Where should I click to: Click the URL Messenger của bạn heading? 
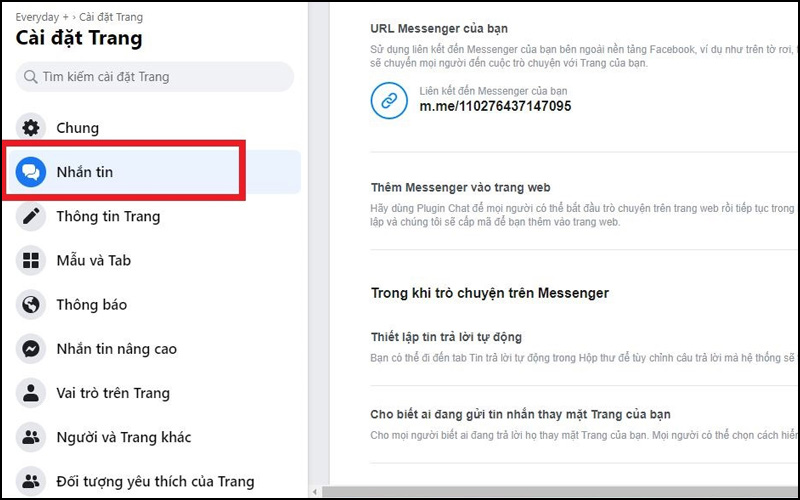pyautogui.click(x=439, y=29)
